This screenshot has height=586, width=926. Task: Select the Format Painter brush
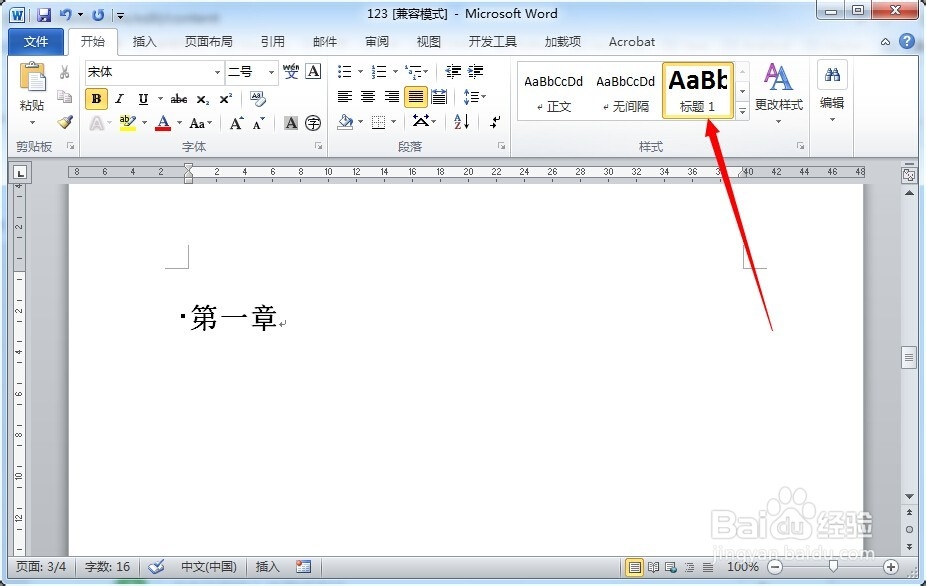(65, 122)
